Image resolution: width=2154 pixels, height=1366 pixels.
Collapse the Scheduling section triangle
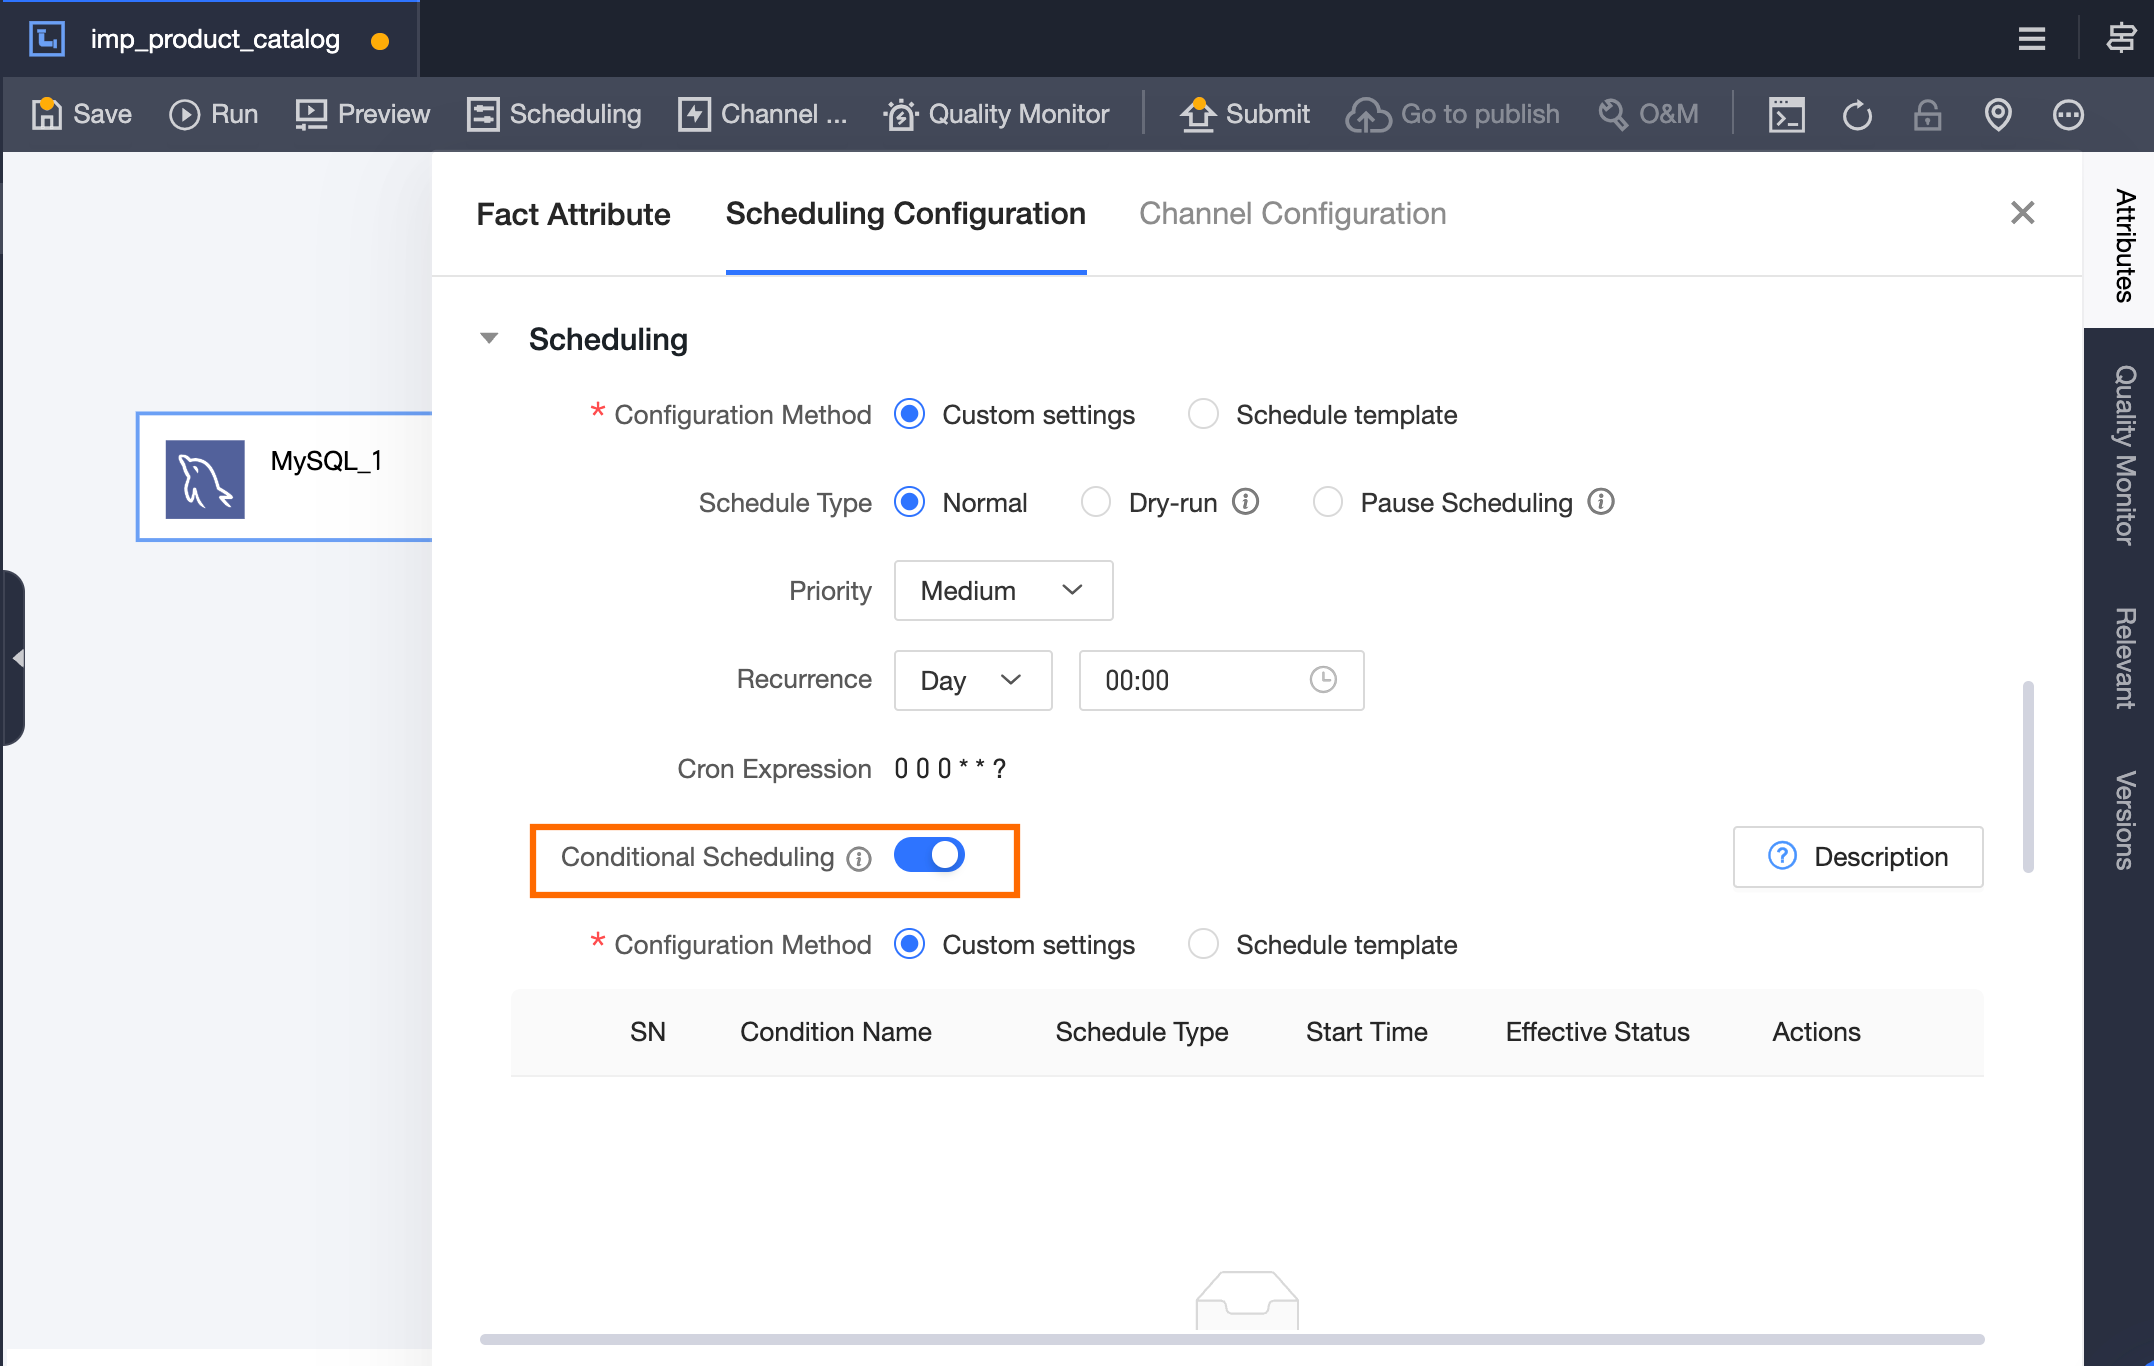pos(489,338)
